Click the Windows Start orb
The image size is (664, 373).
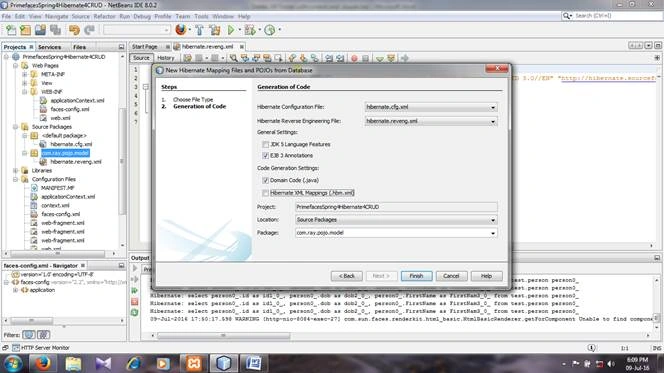click(x=13, y=363)
